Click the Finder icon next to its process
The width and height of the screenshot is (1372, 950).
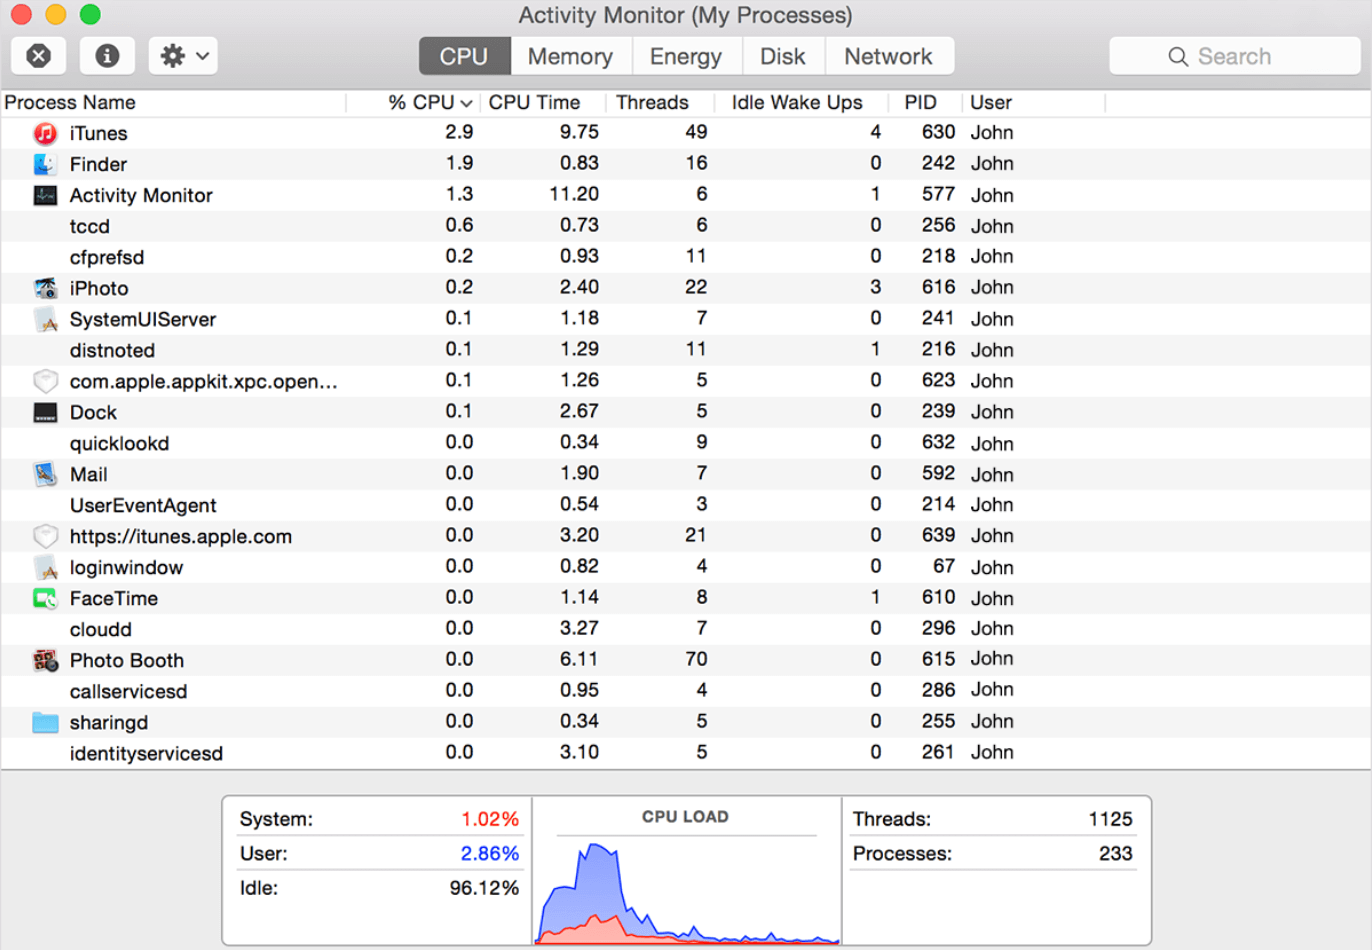(x=44, y=164)
